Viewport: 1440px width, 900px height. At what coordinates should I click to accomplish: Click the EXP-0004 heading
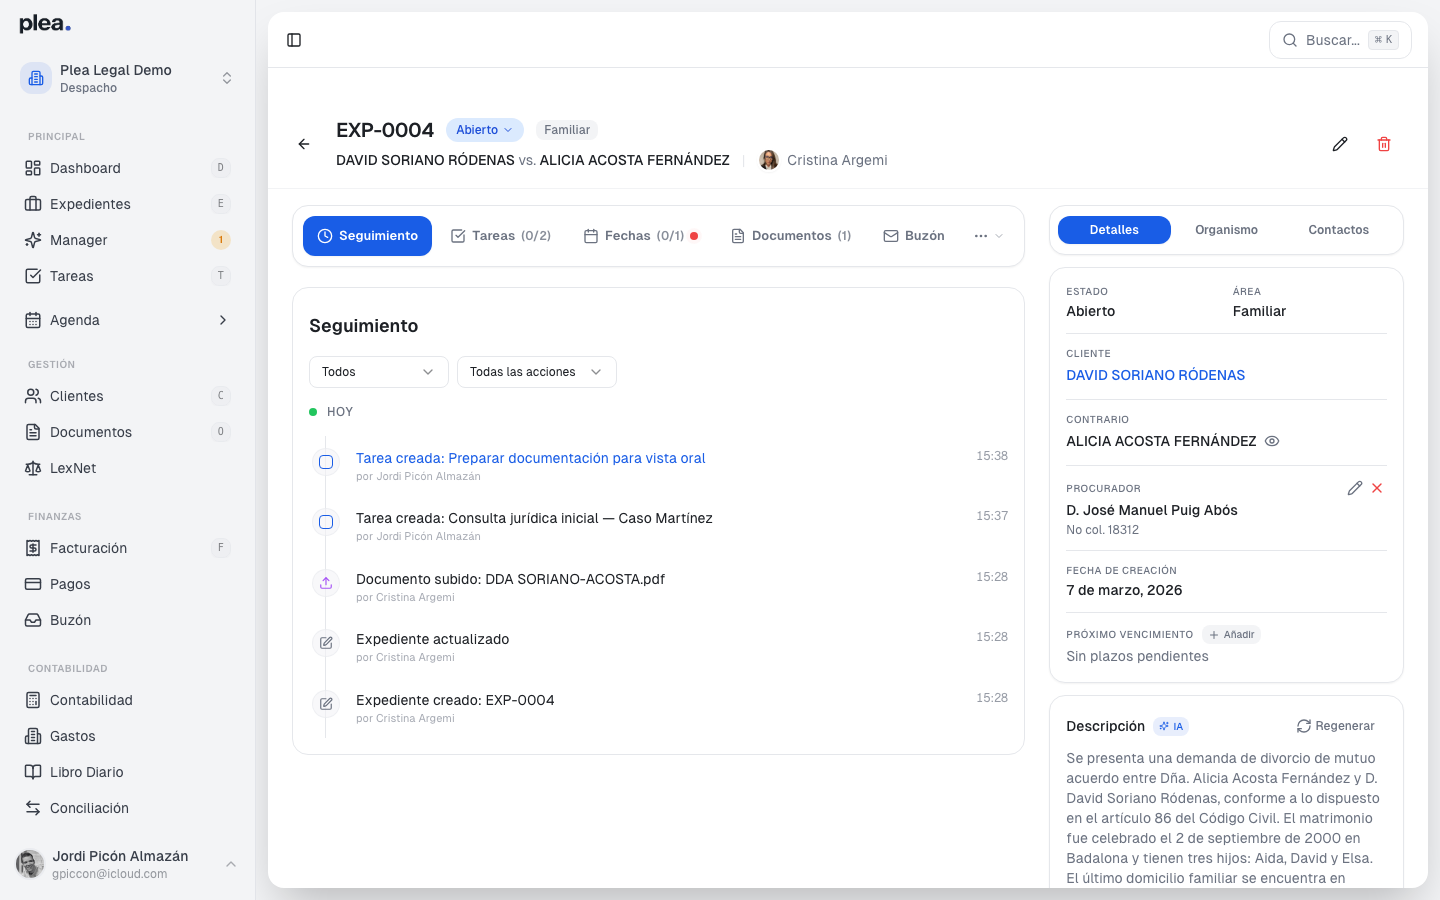[x=385, y=130]
